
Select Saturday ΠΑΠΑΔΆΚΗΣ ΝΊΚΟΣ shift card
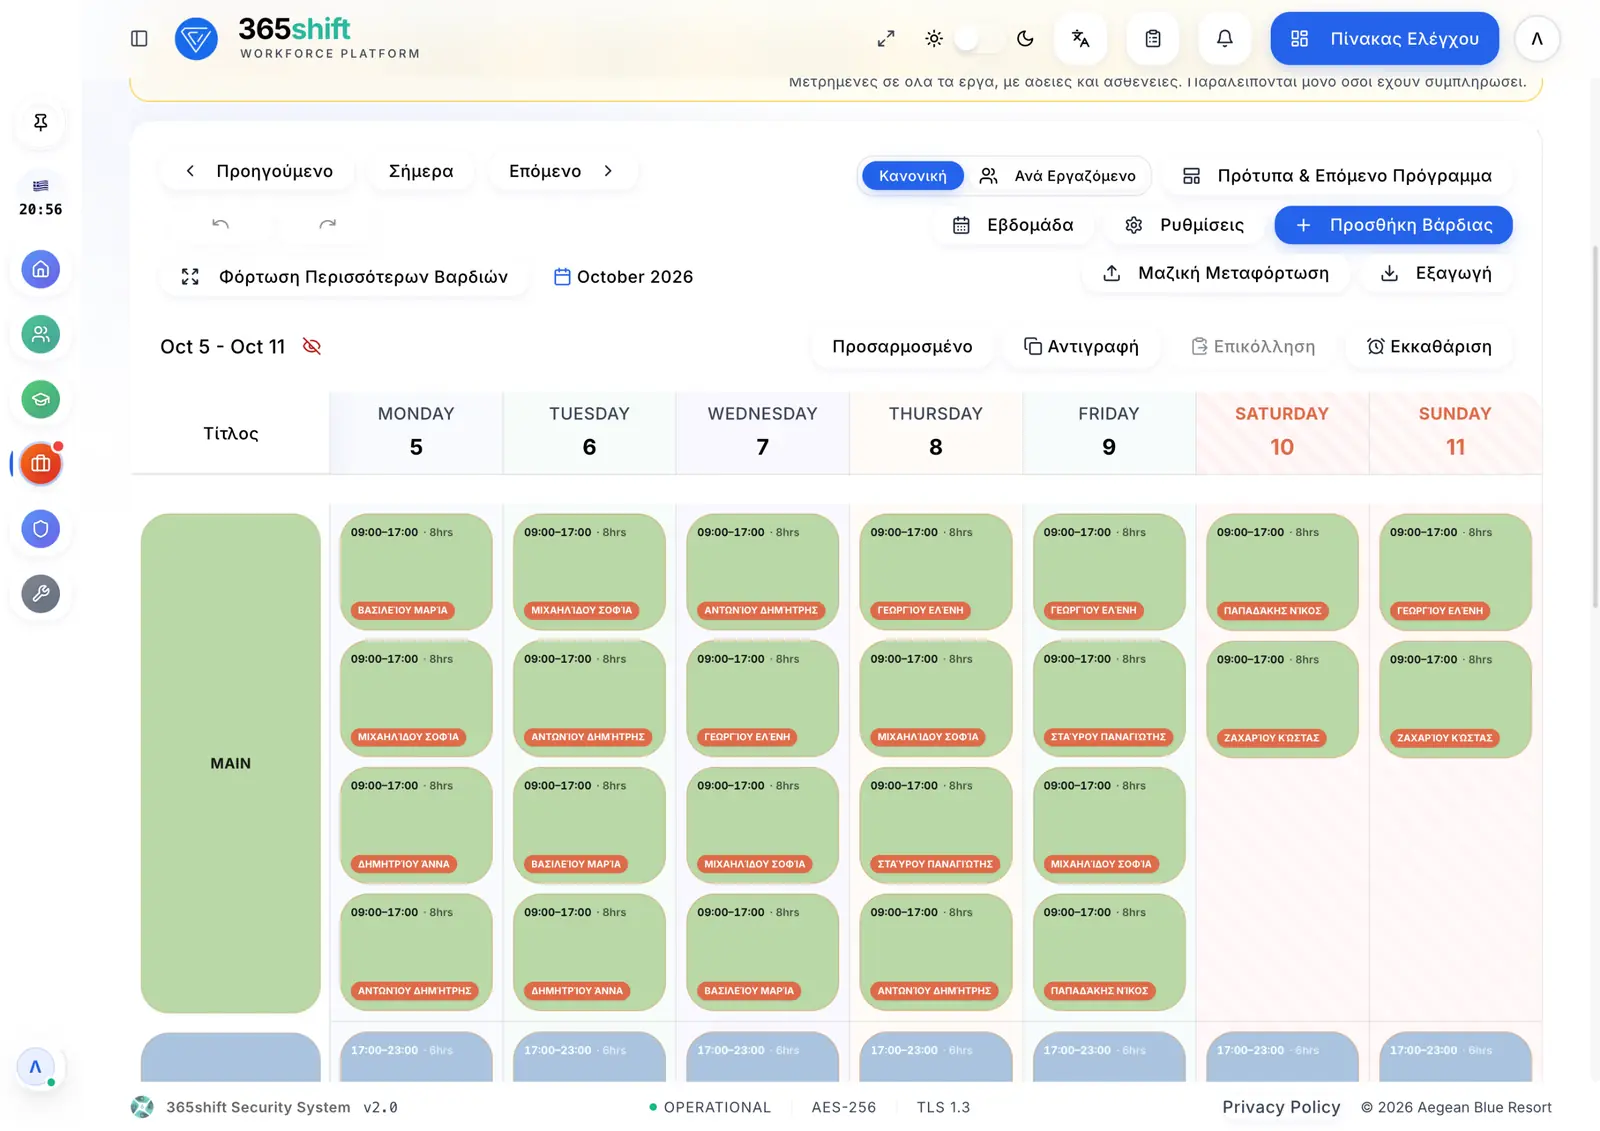(1282, 572)
